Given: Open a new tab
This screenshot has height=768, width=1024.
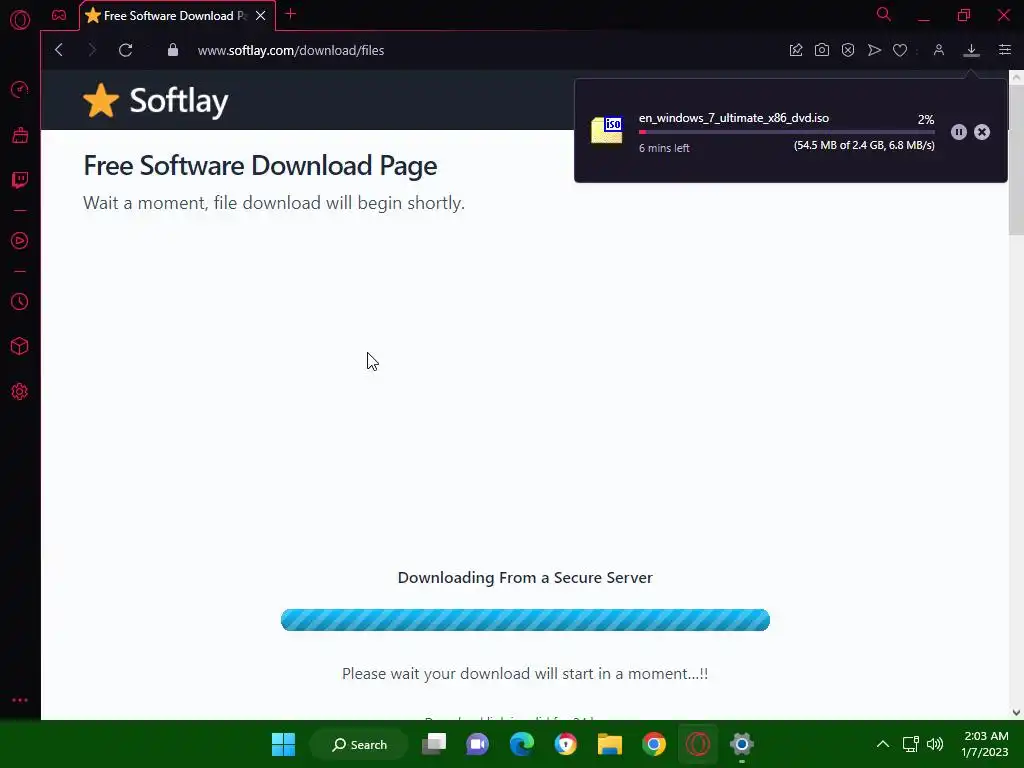Looking at the screenshot, I should click(291, 14).
